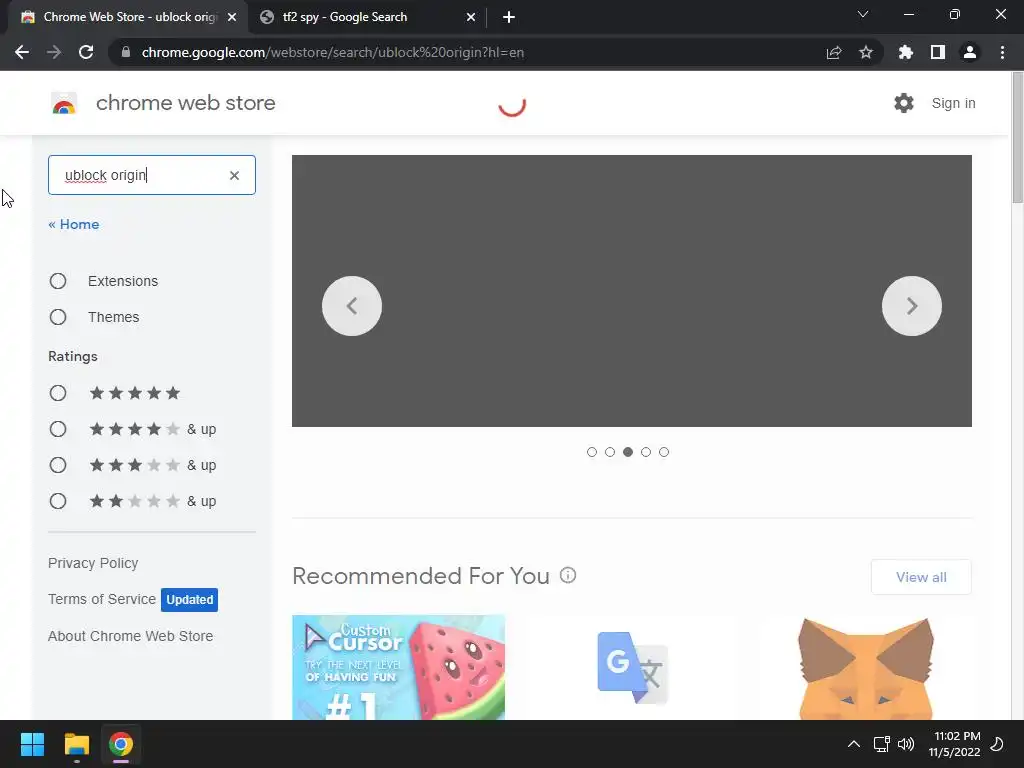Show info for Recommended For You
The height and width of the screenshot is (768, 1024).
click(x=568, y=575)
